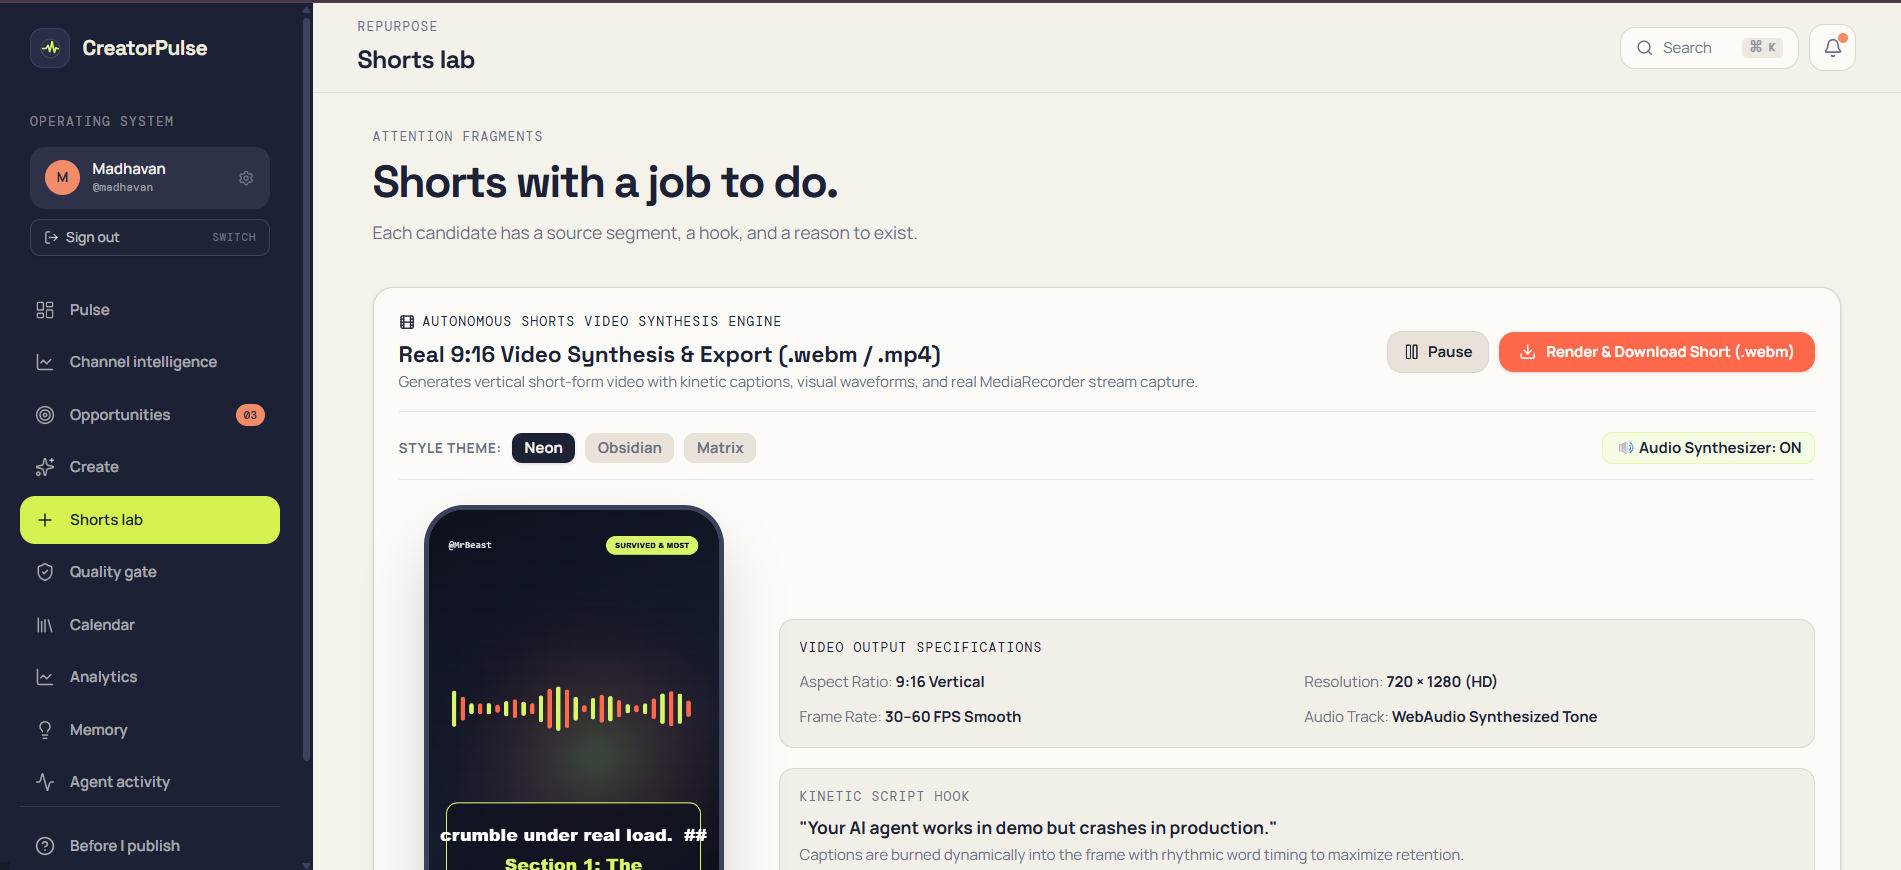Focus the Search field
The height and width of the screenshot is (870, 1901).
(x=1708, y=48)
